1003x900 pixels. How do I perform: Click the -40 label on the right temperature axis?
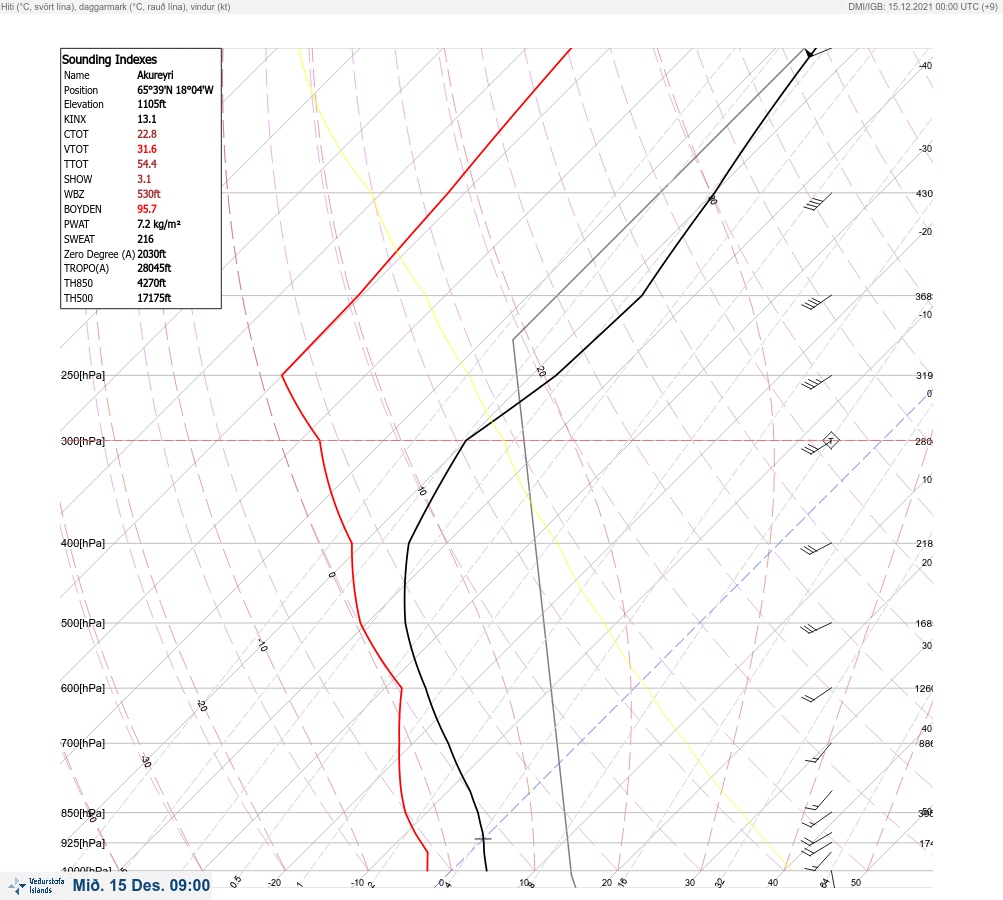(x=926, y=65)
